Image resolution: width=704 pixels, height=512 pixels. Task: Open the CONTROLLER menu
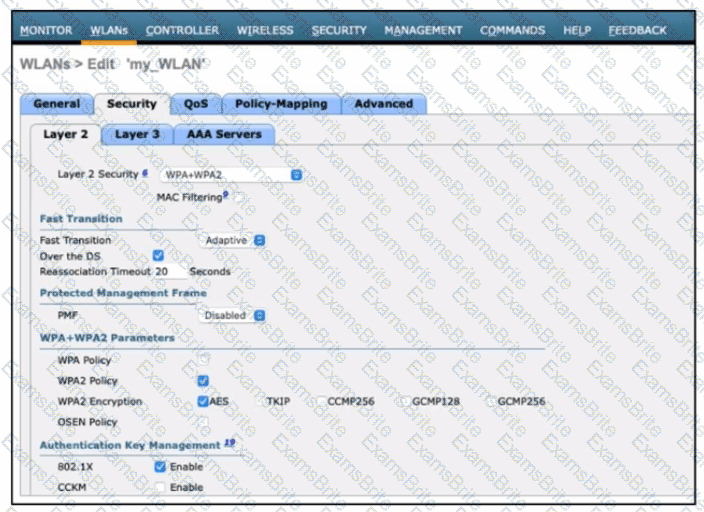tap(182, 30)
